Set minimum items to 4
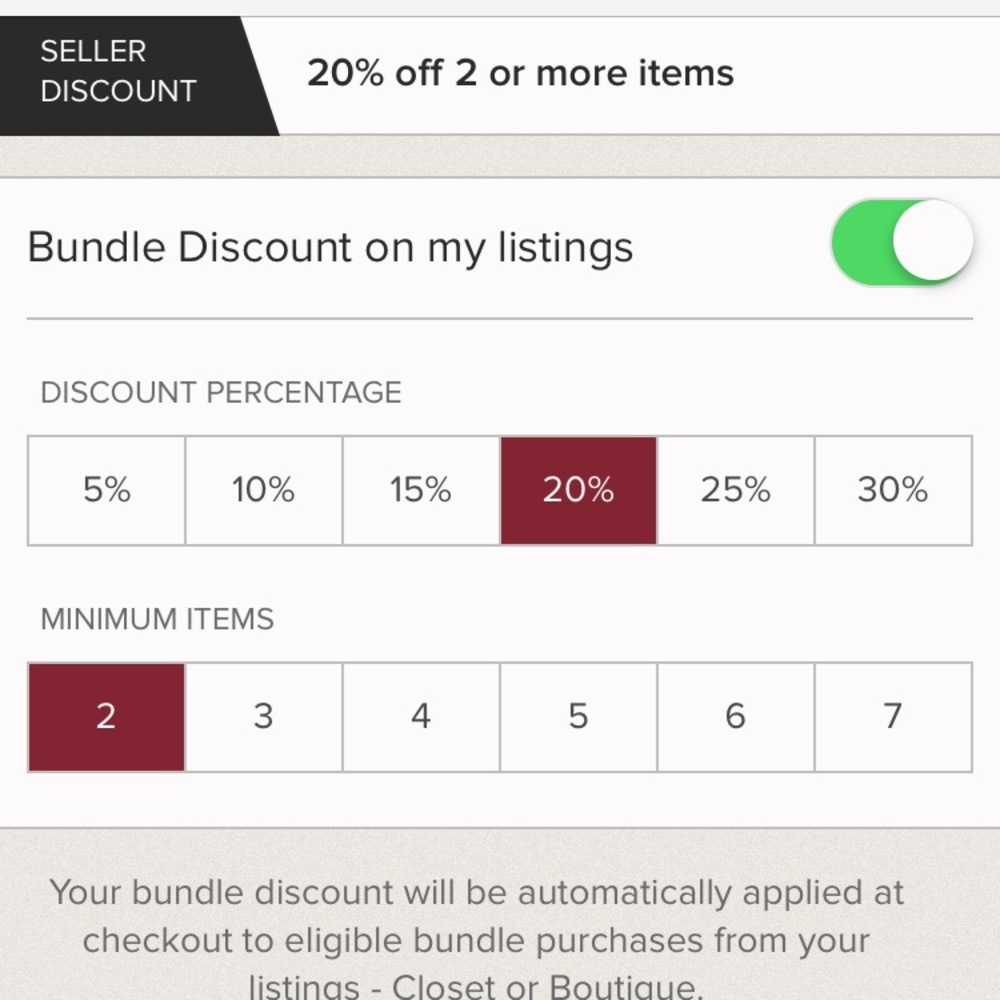The height and width of the screenshot is (1000, 1000). (420, 716)
